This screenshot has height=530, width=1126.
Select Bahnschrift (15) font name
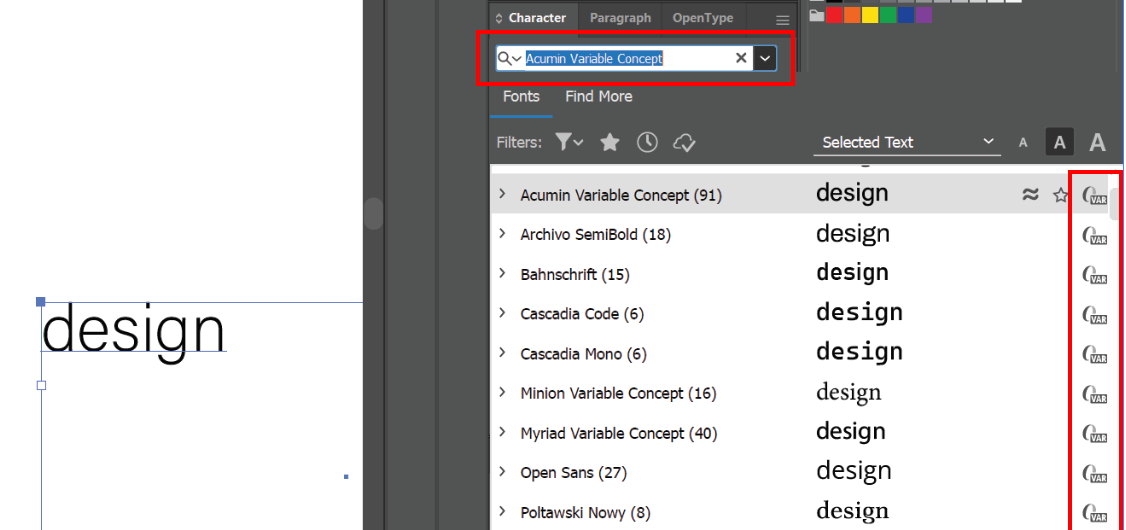coord(575,274)
